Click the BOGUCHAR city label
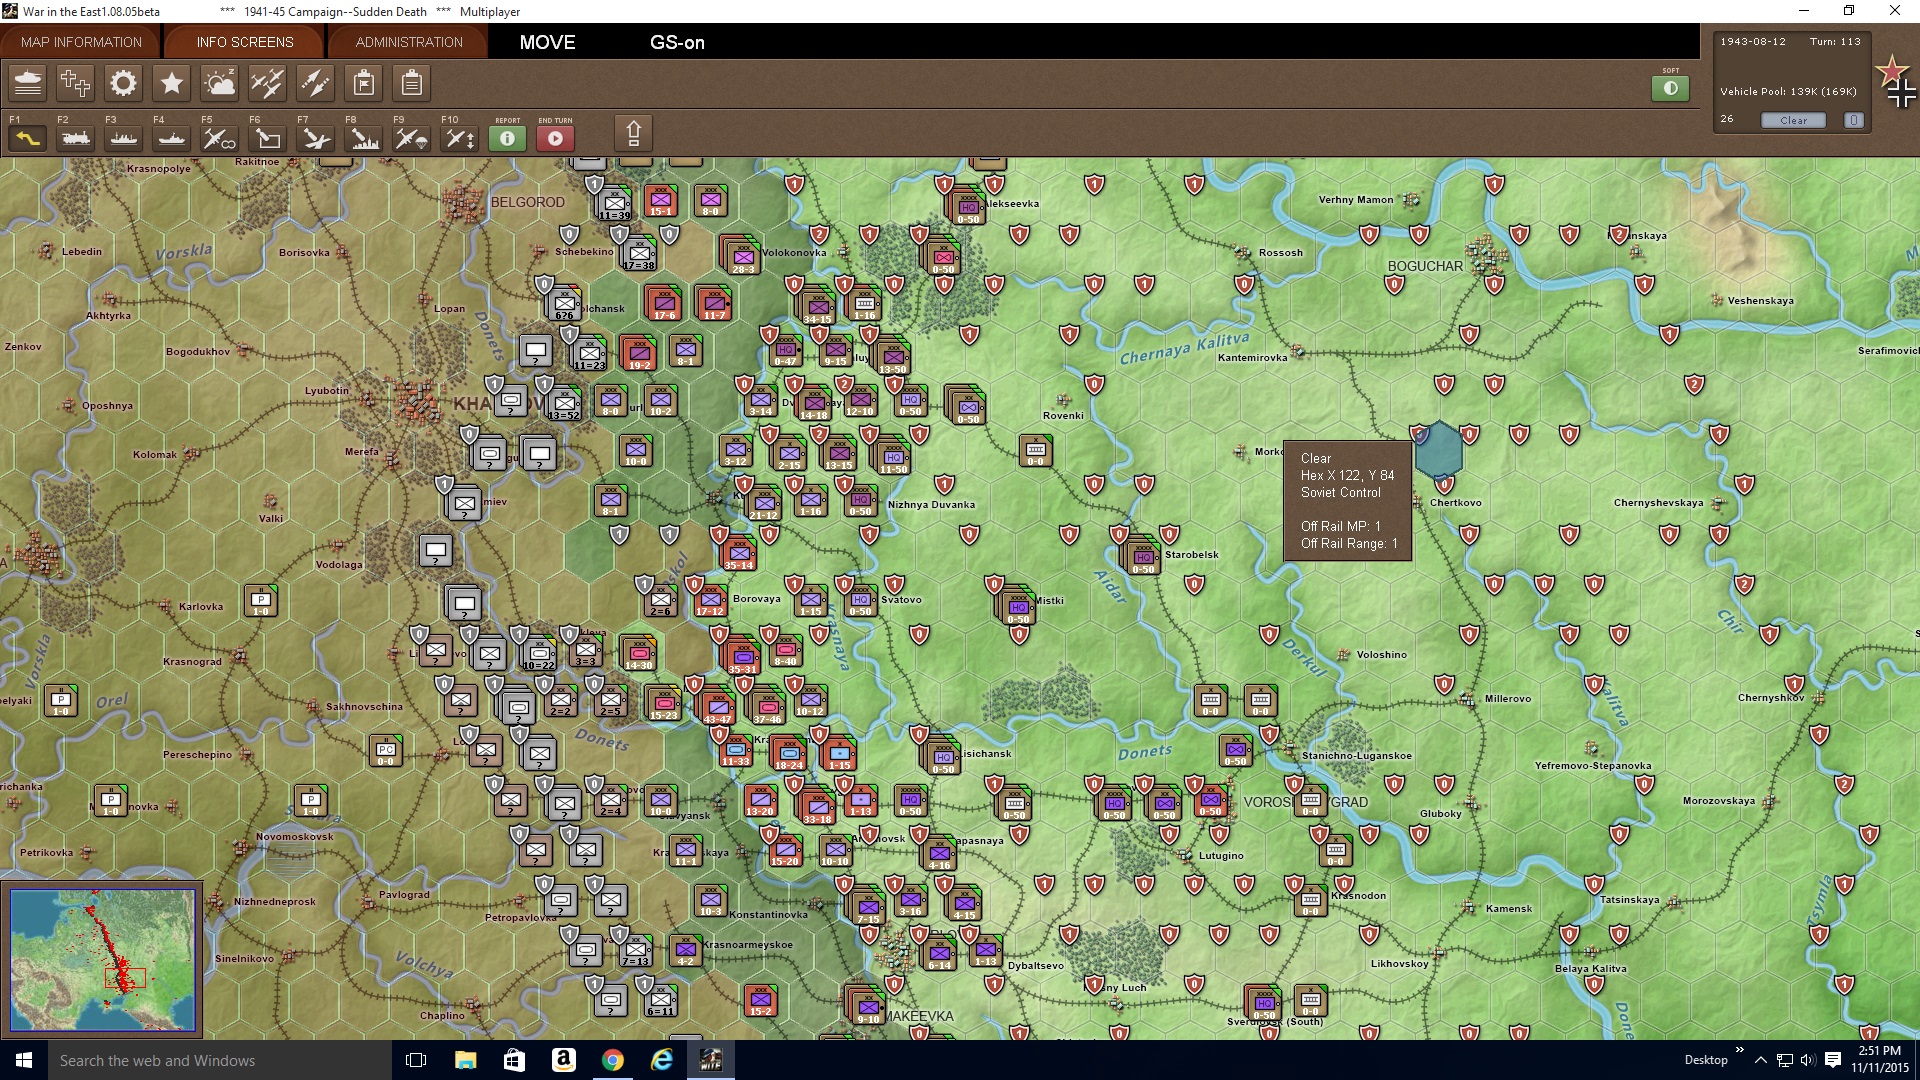The width and height of the screenshot is (1920, 1080). point(1425,266)
